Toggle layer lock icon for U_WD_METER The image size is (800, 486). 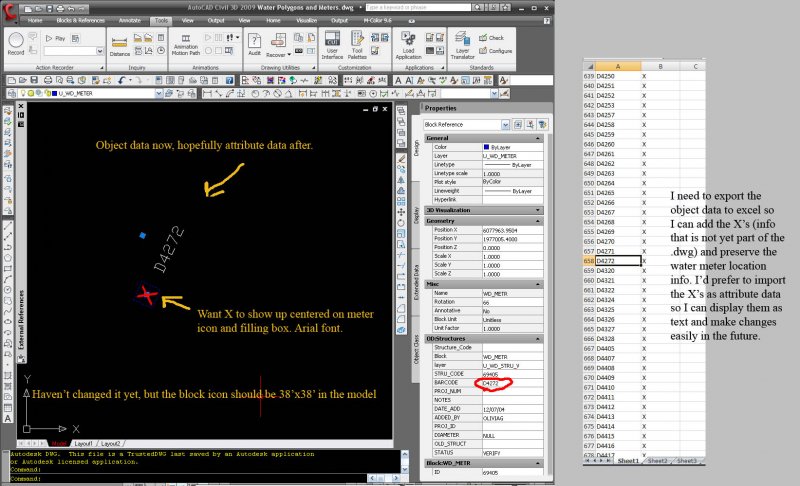point(47,93)
